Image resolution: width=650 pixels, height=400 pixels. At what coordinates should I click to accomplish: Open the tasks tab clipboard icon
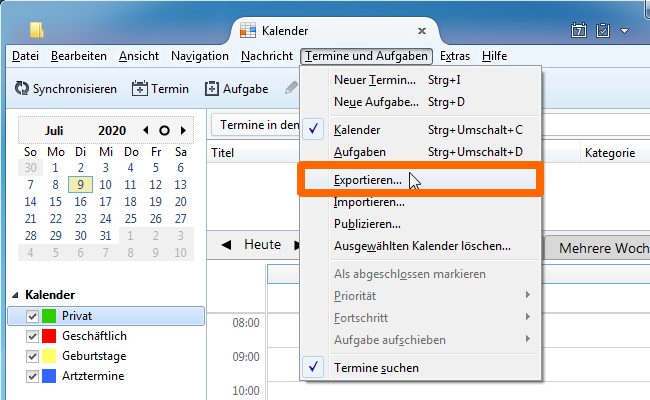coord(603,30)
